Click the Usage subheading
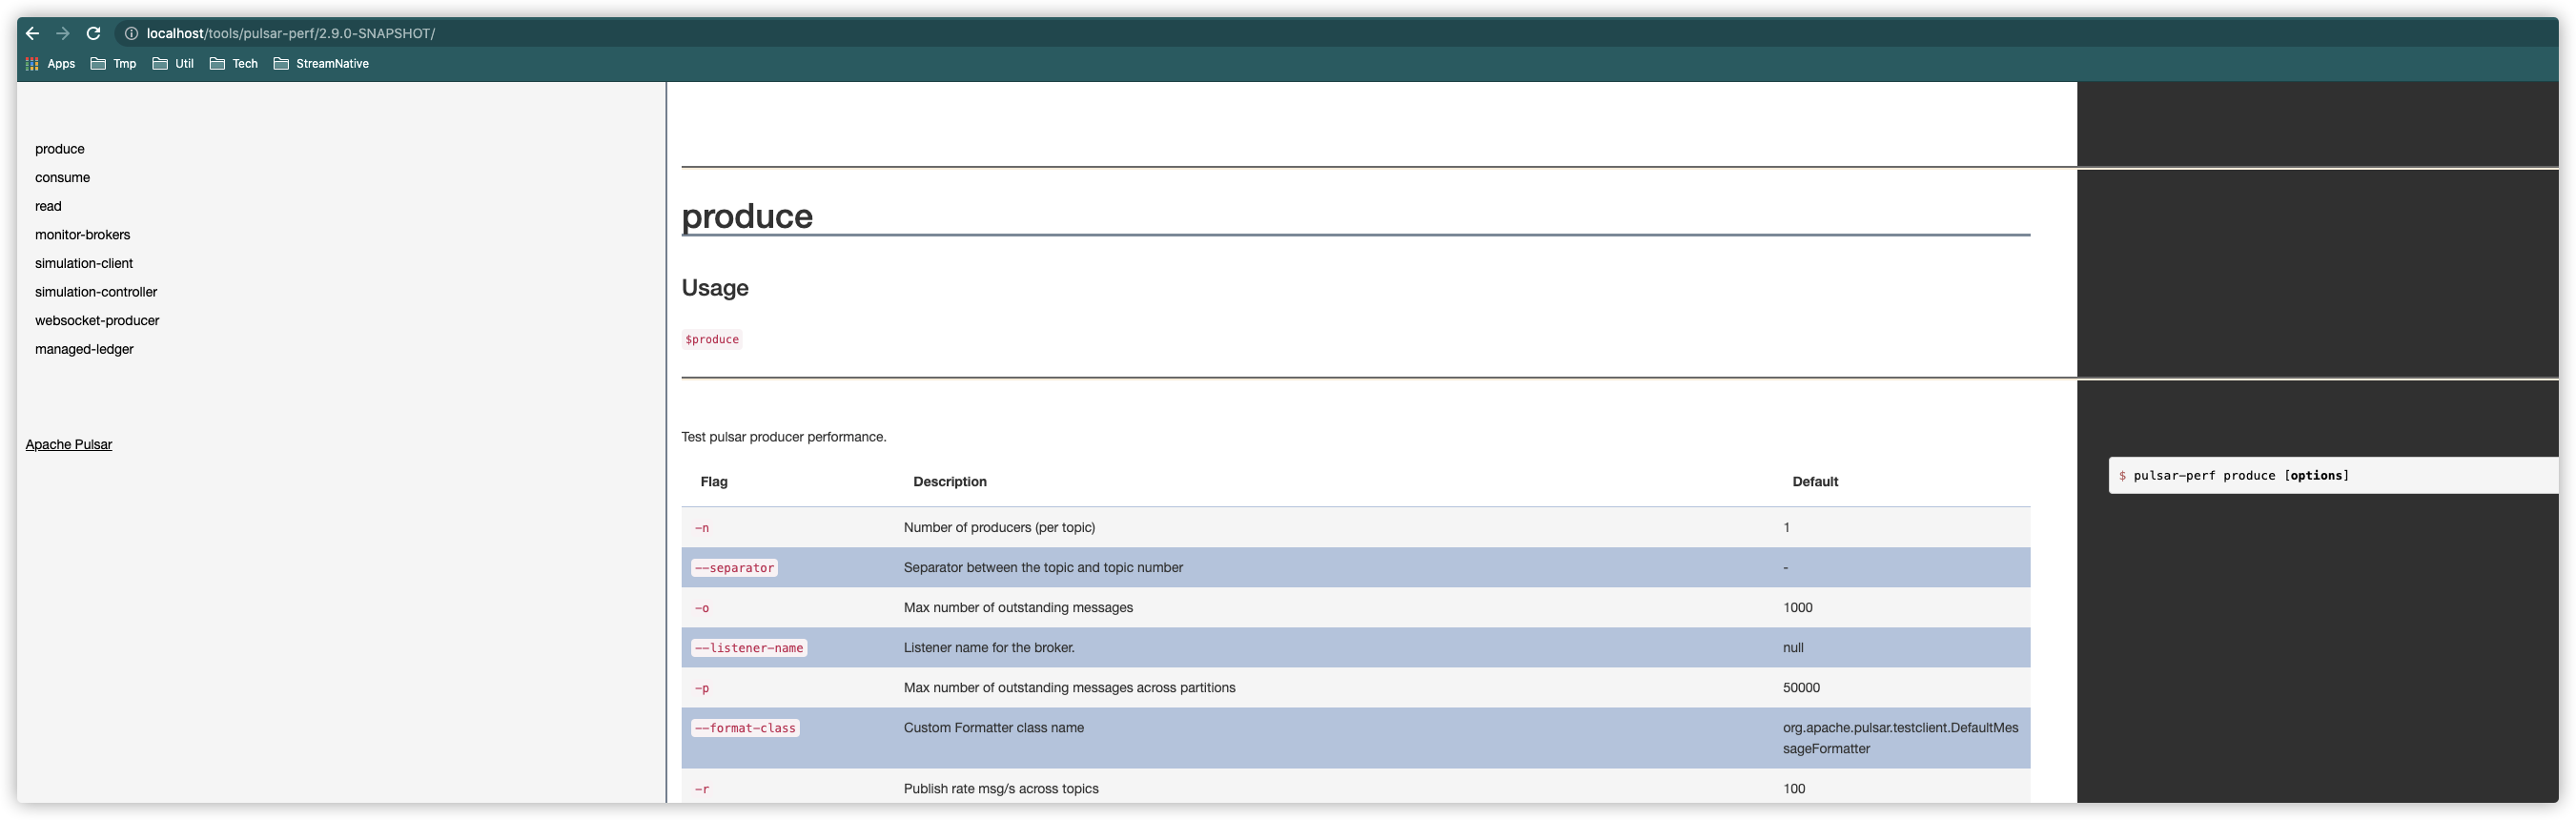 coord(715,288)
